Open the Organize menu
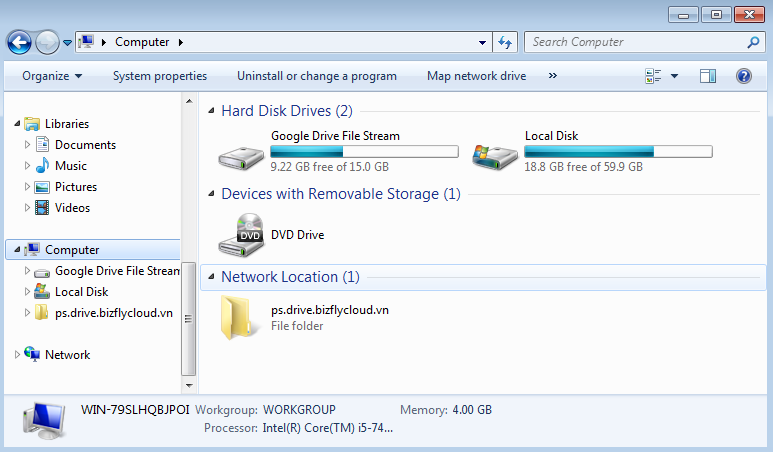 tap(52, 76)
